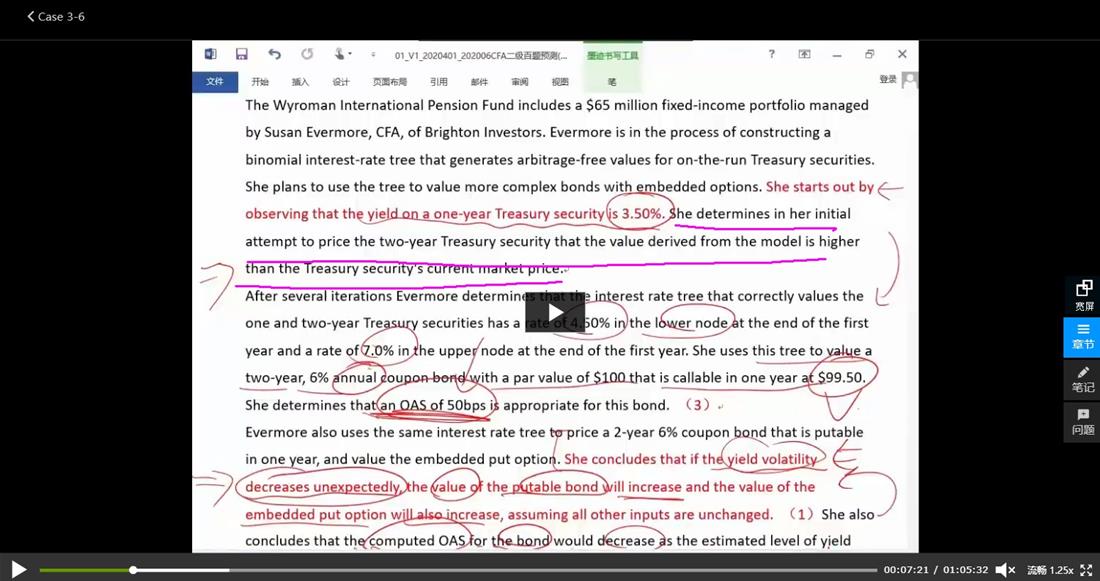
Task: Switch to the 审阅 Review tab
Action: pyautogui.click(x=520, y=82)
